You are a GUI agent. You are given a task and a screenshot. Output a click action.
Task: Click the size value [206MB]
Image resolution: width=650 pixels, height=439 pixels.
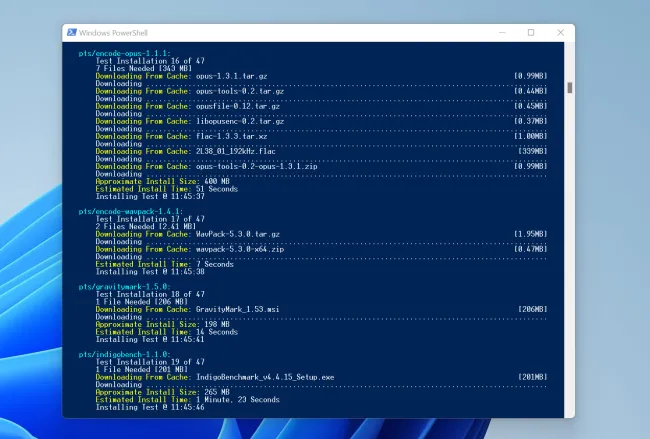[x=533, y=309]
